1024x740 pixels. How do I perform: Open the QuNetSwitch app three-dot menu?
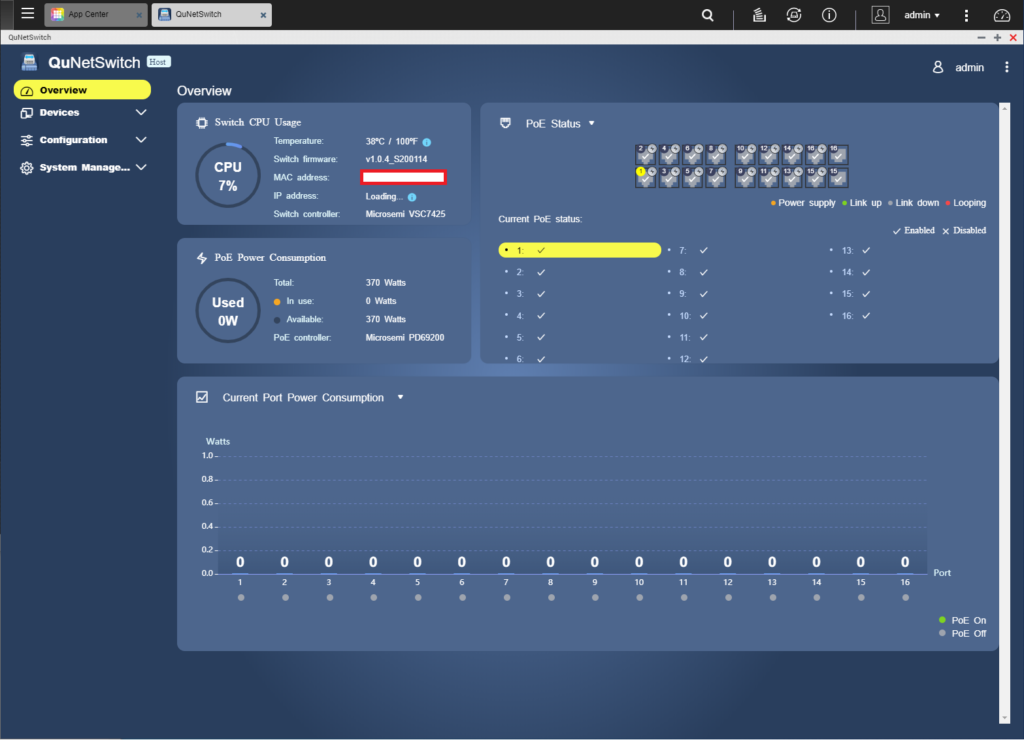click(x=1006, y=67)
